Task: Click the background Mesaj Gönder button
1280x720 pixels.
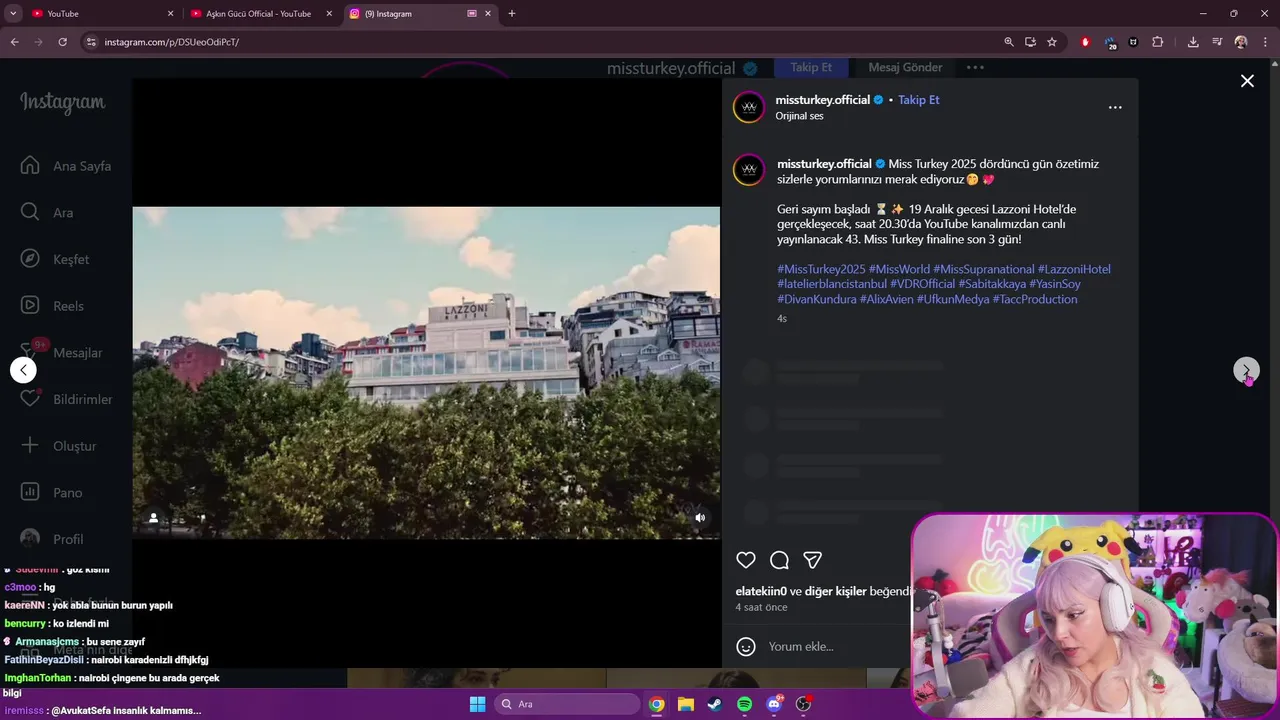Action: pyautogui.click(x=905, y=67)
